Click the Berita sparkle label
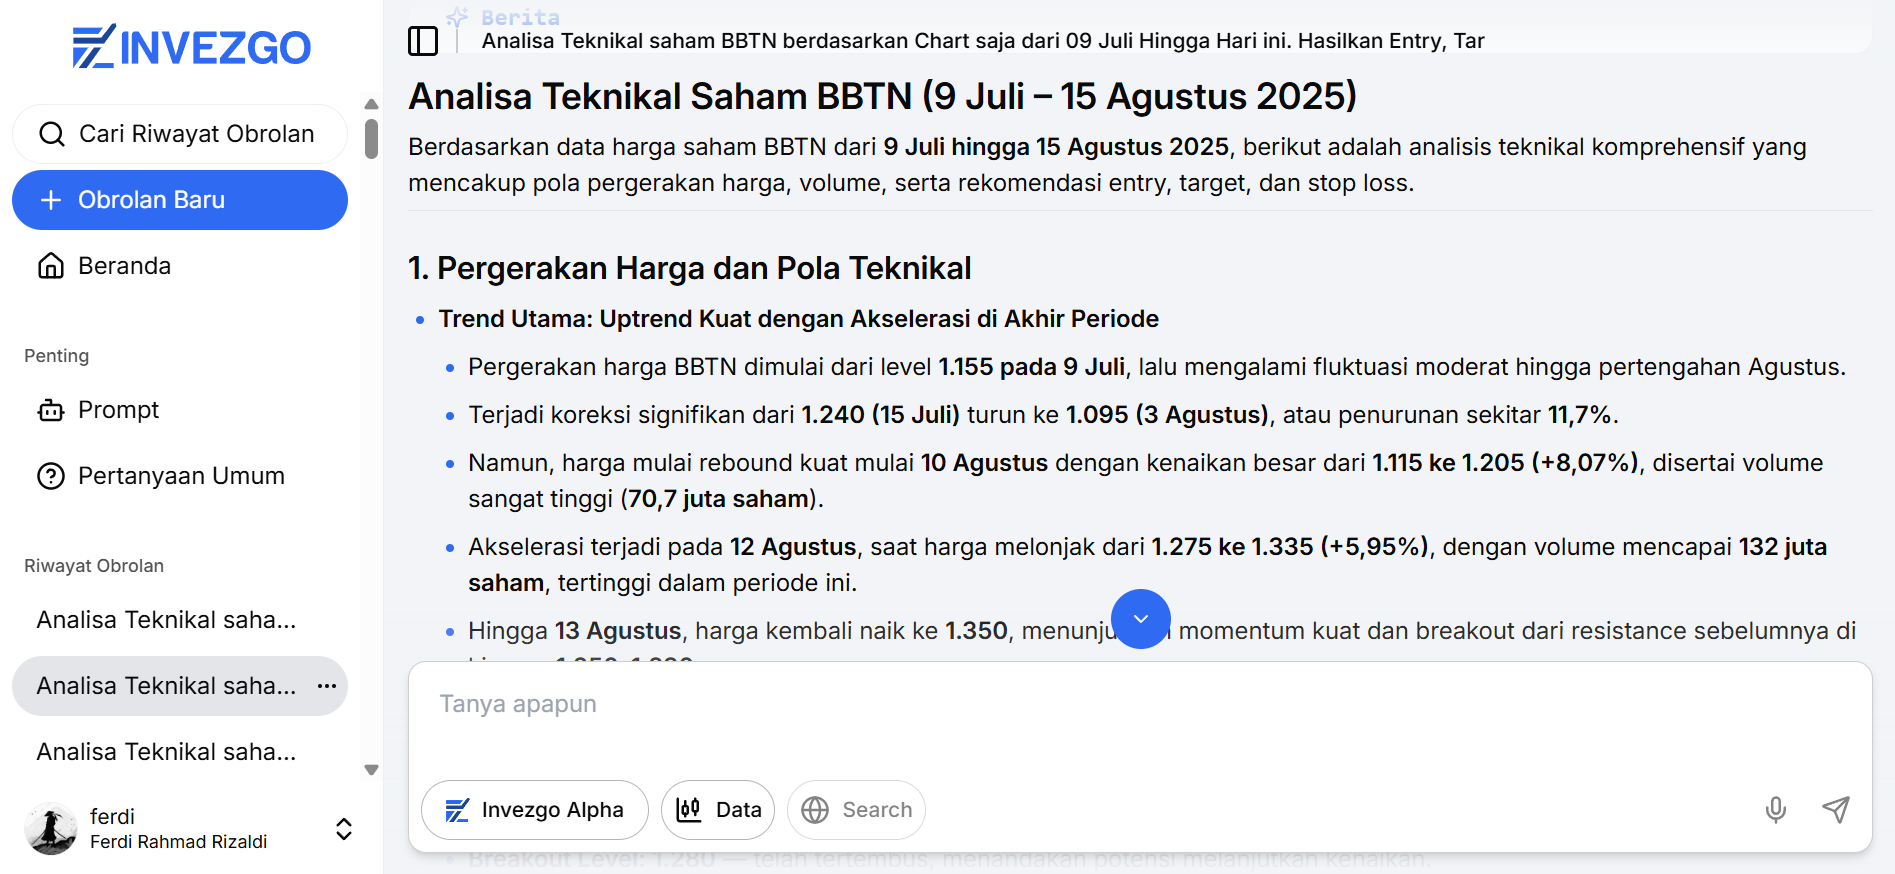This screenshot has width=1895, height=874. 503,17
